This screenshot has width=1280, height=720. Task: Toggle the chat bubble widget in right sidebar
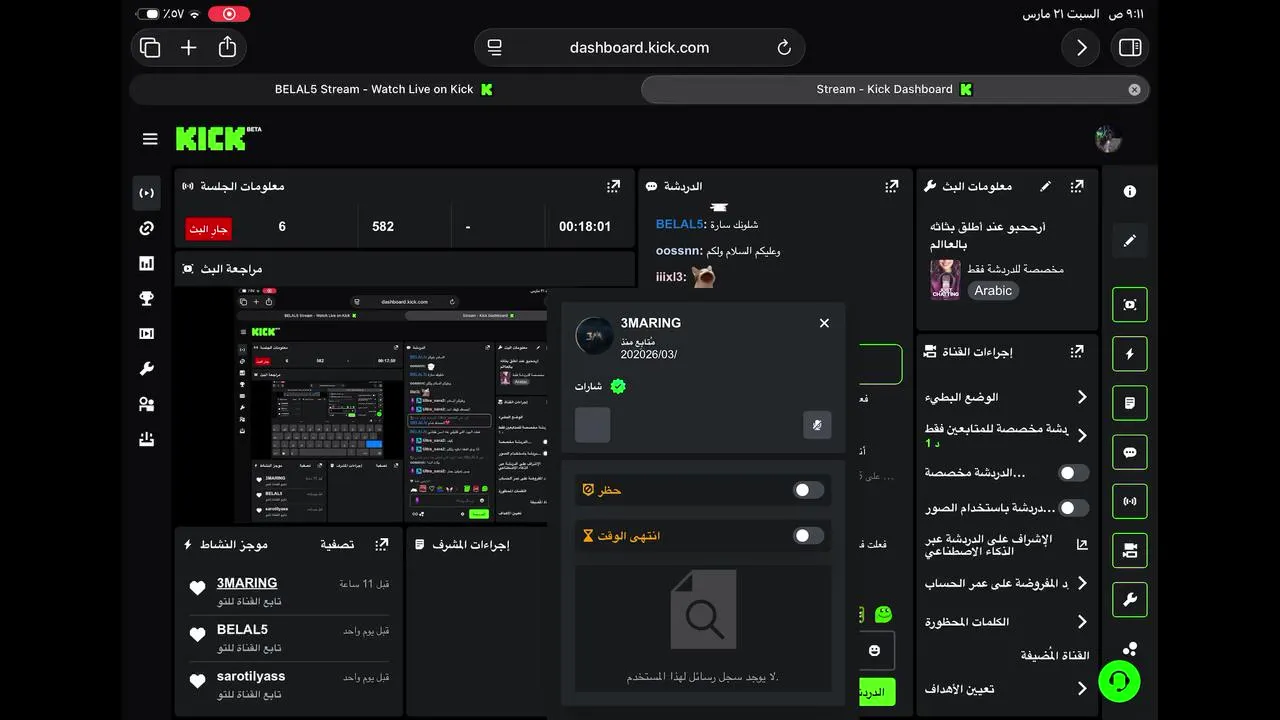coord(1130,452)
